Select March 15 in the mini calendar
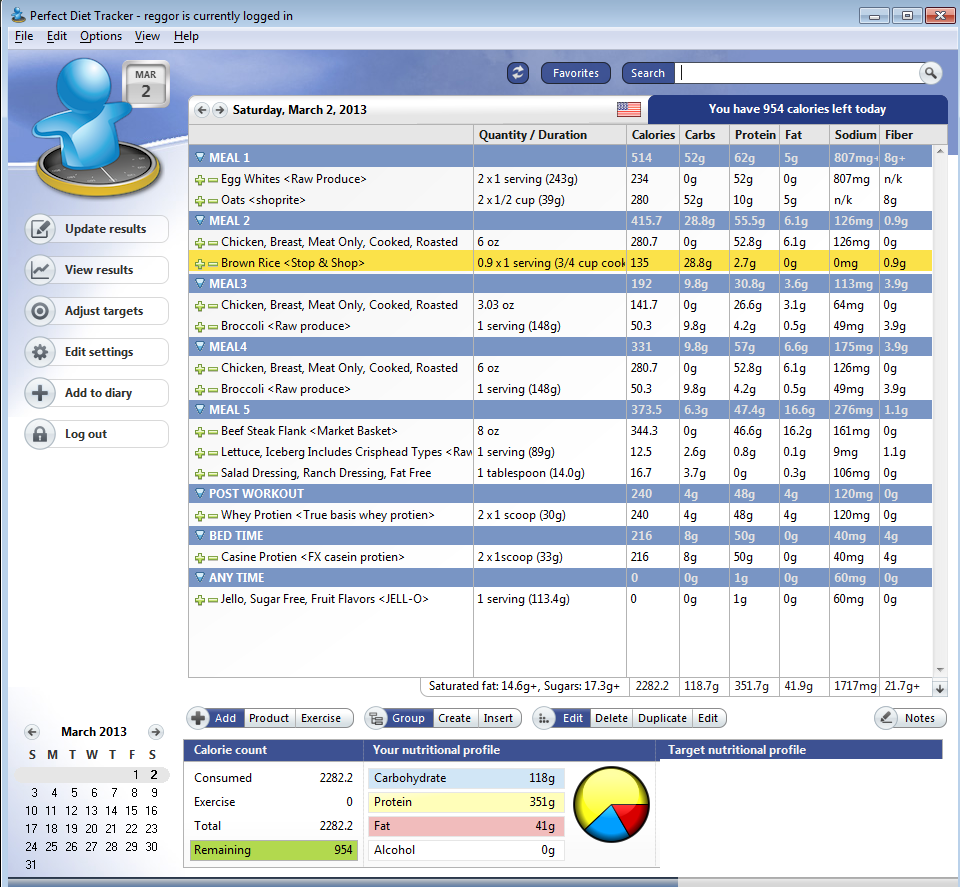Image resolution: width=960 pixels, height=887 pixels. (x=132, y=811)
